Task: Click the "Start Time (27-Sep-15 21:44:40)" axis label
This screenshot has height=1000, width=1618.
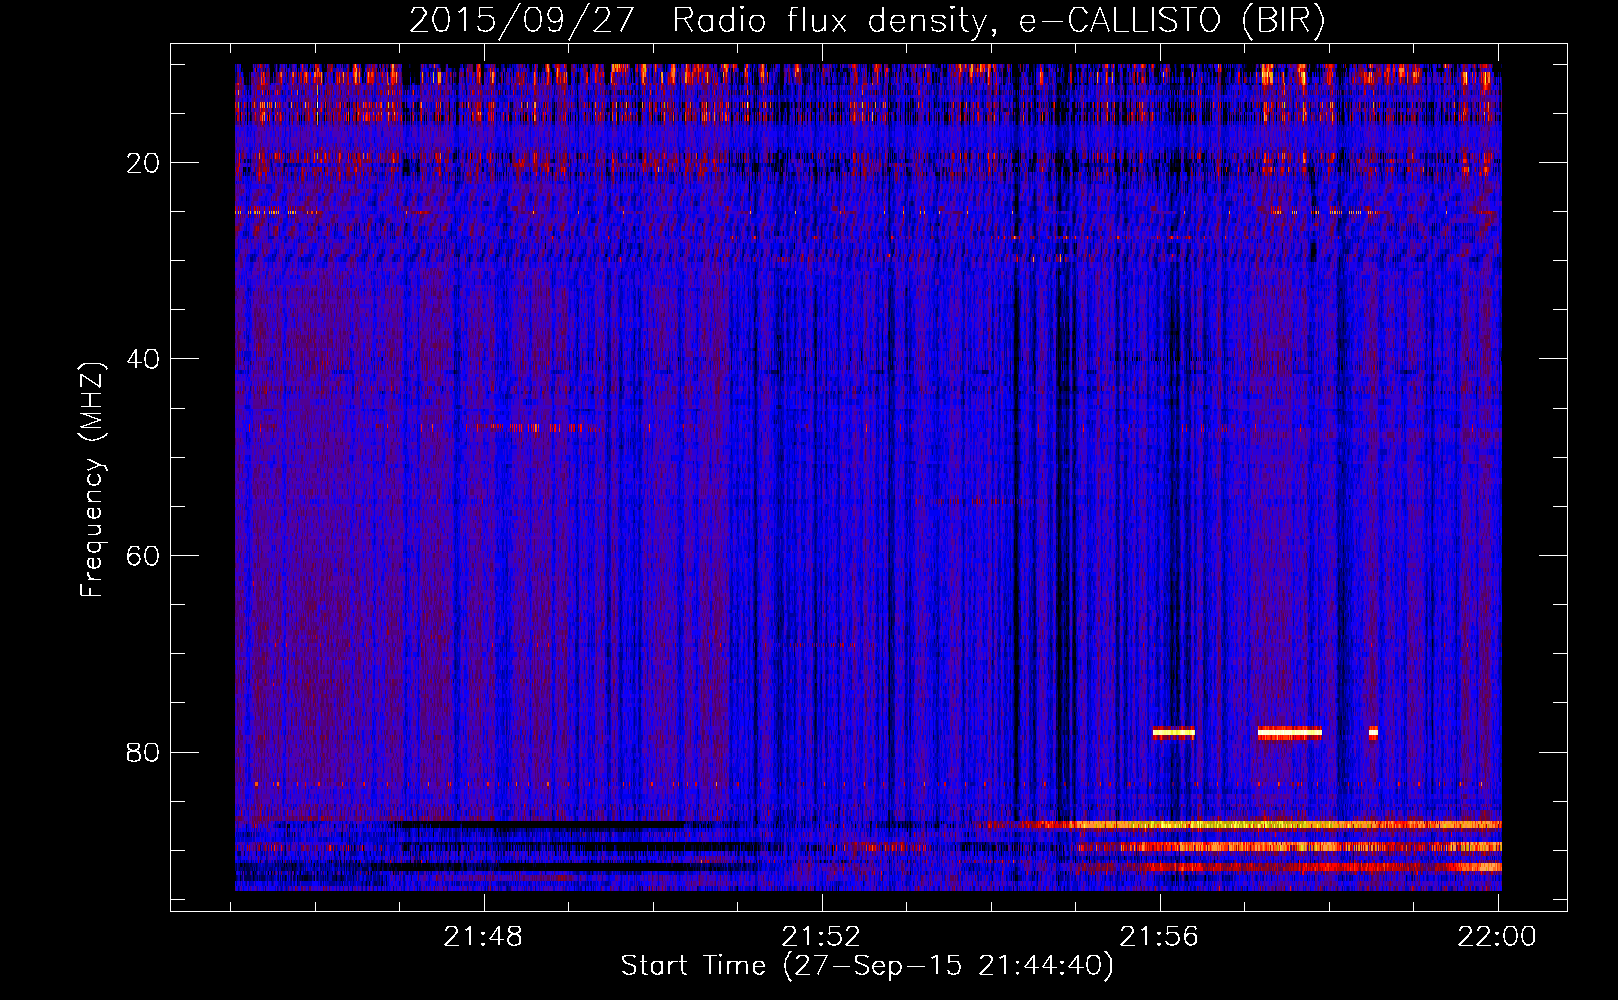Action: pyautogui.click(x=867, y=966)
